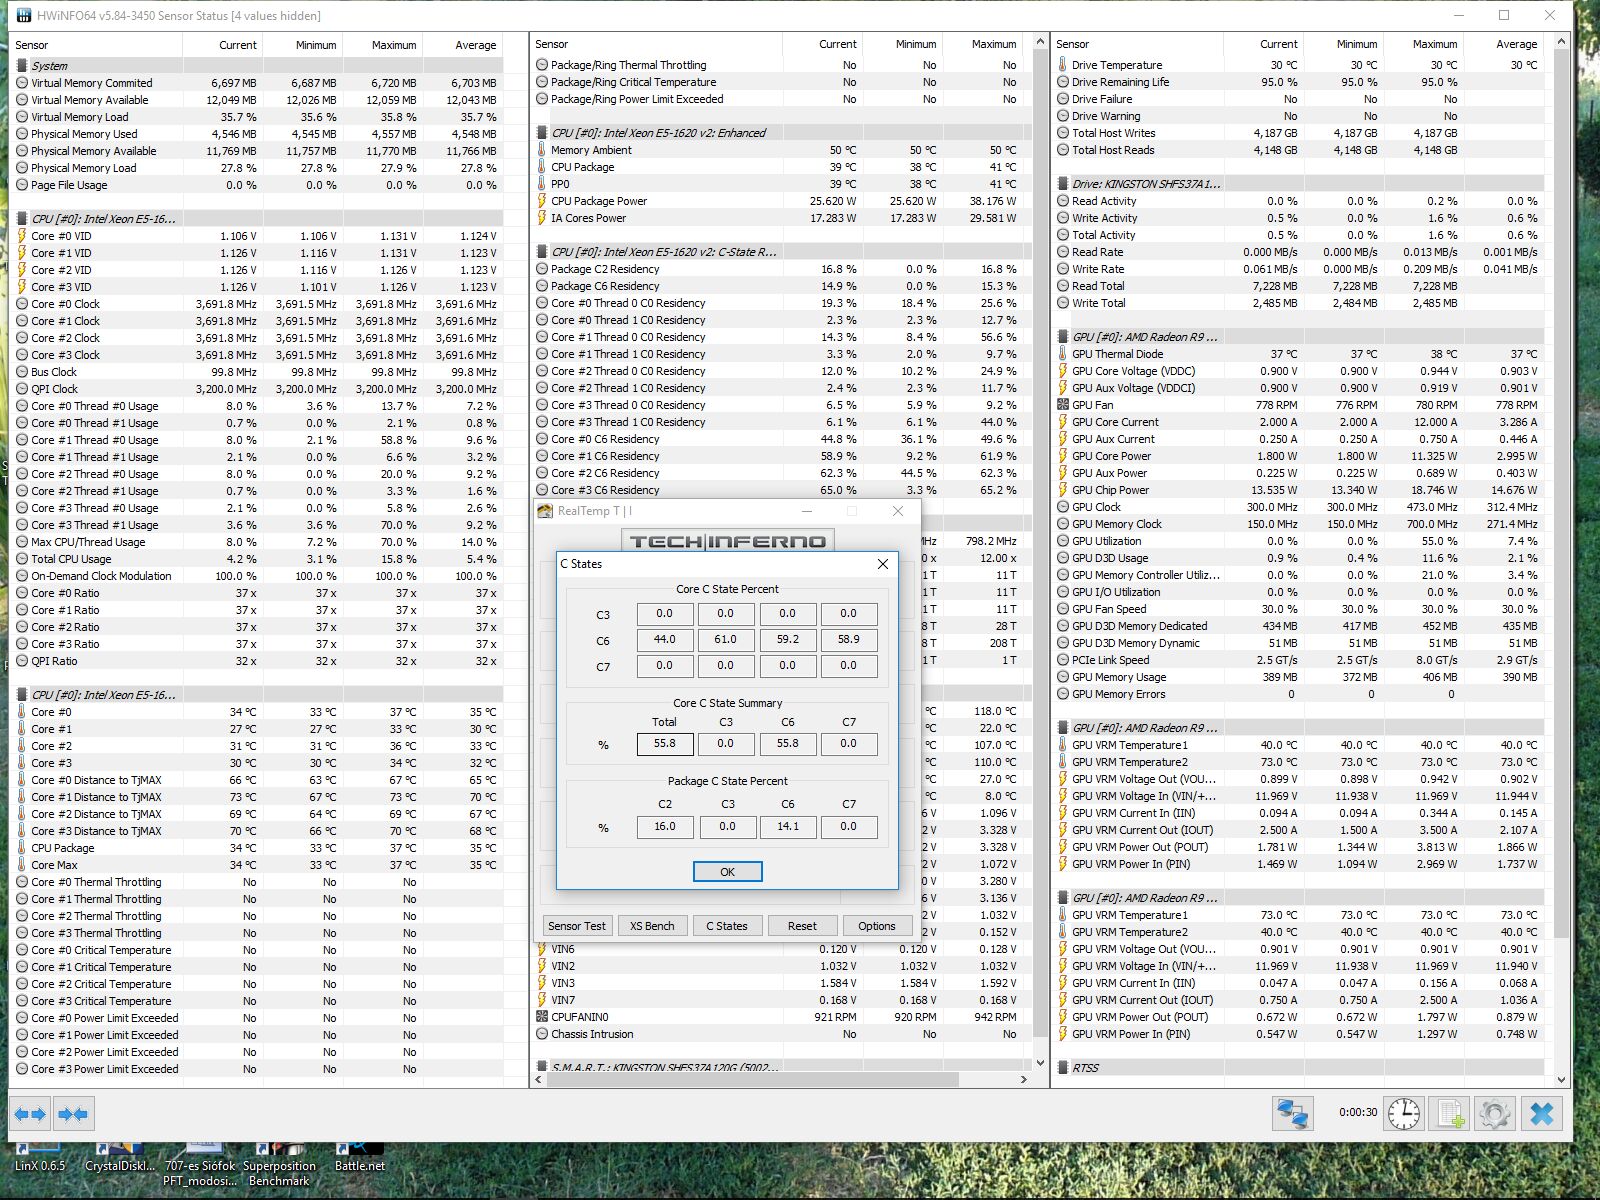Select the Max CPU/Thread Usage row label
The height and width of the screenshot is (1200, 1600).
click(x=88, y=542)
